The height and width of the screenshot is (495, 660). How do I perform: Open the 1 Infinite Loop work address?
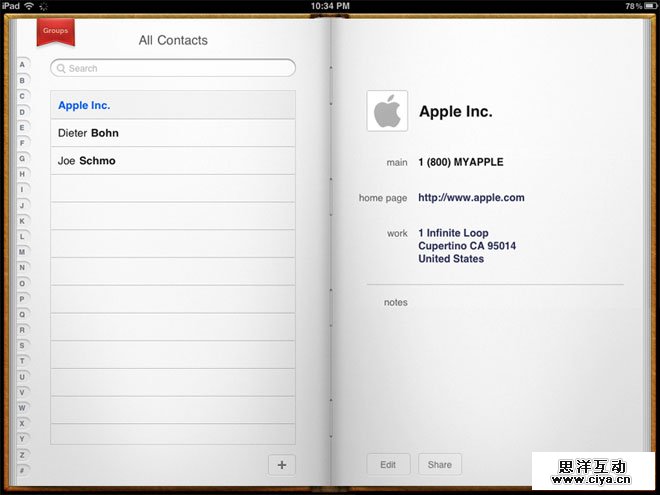(x=467, y=246)
